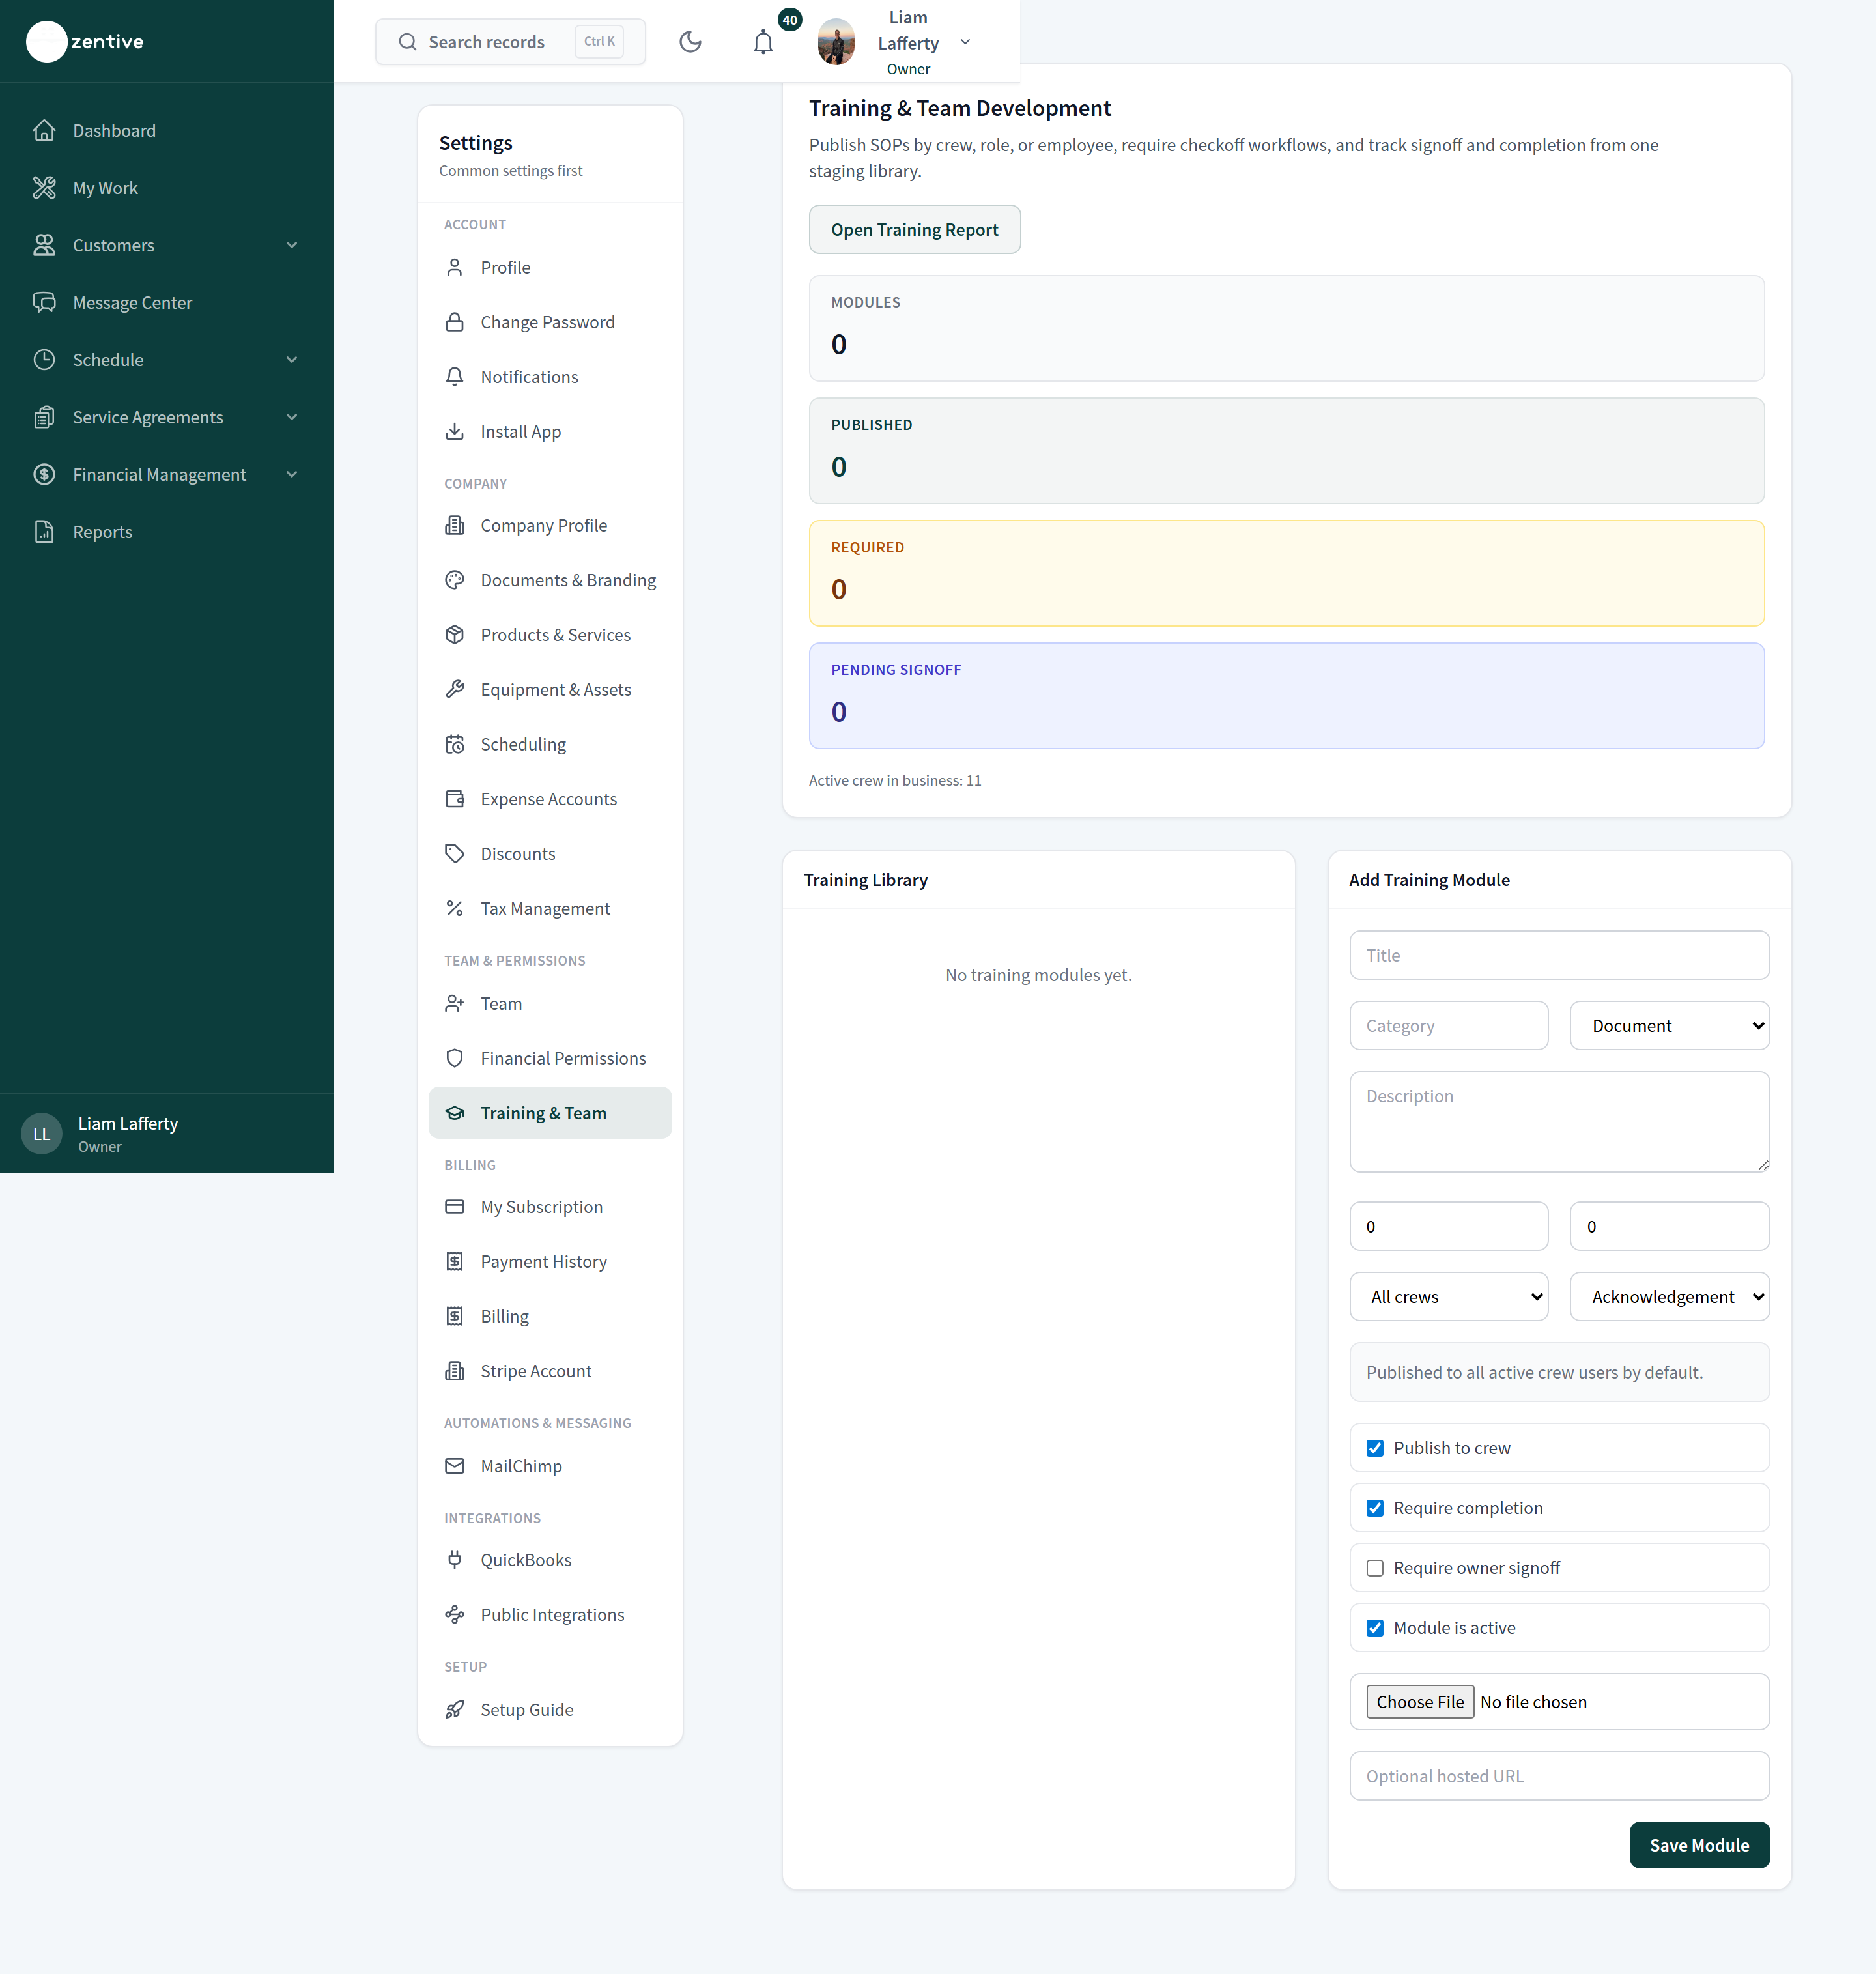Click the Service Agreements clipboard icon
Screen dimensions: 1876x1974
(44, 417)
